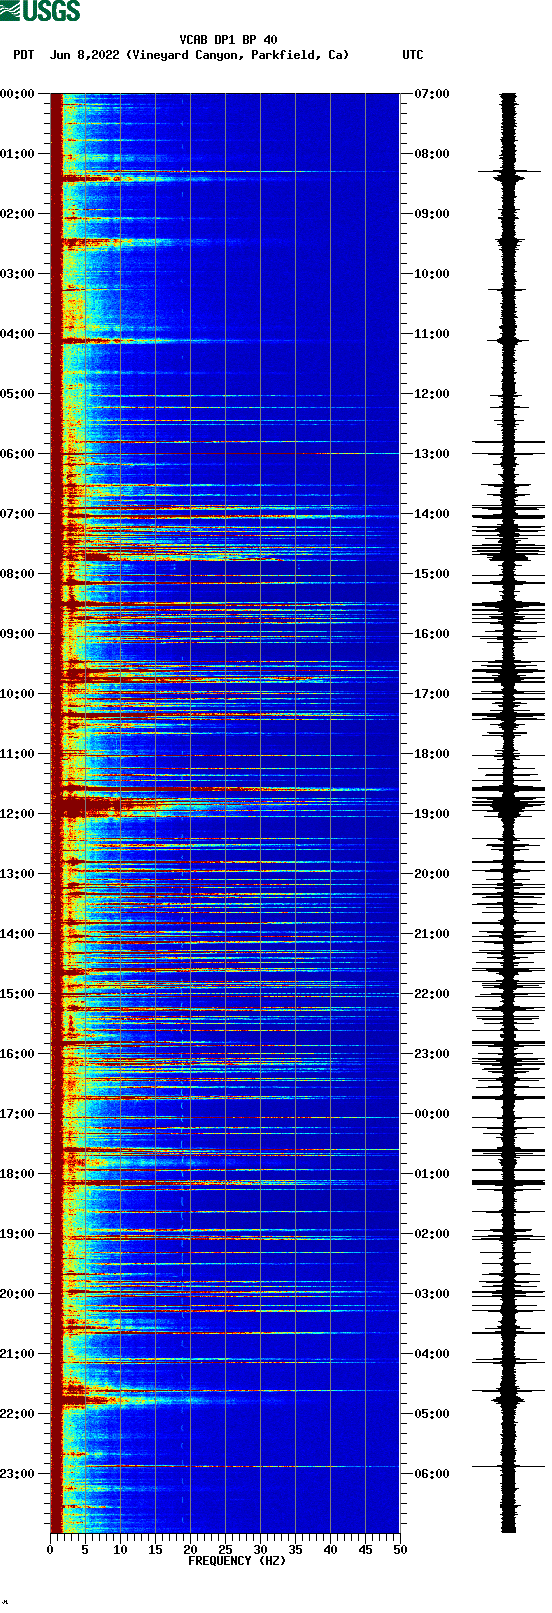Click the 25 Hz frequency tick label
This screenshot has height=1613, width=552.
[x=225, y=1550]
